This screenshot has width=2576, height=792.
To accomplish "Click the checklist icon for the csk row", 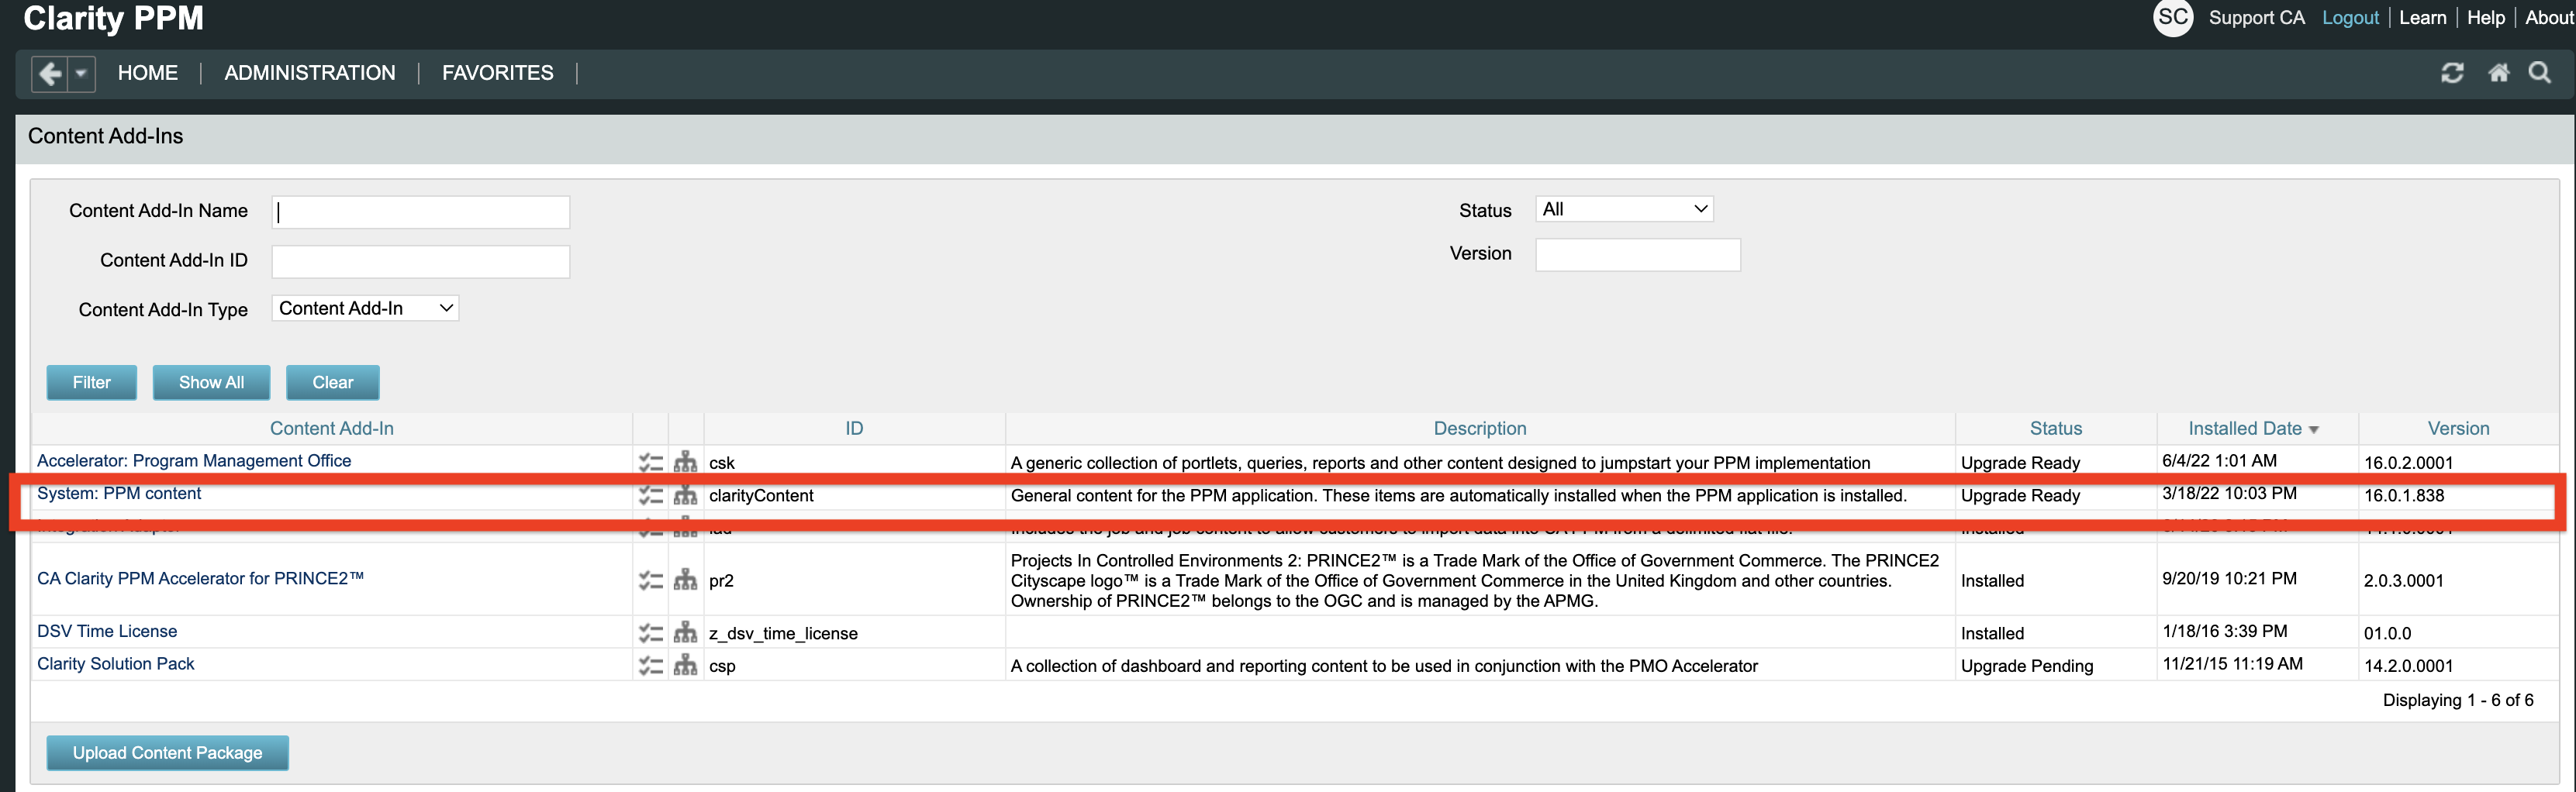I will [651, 462].
